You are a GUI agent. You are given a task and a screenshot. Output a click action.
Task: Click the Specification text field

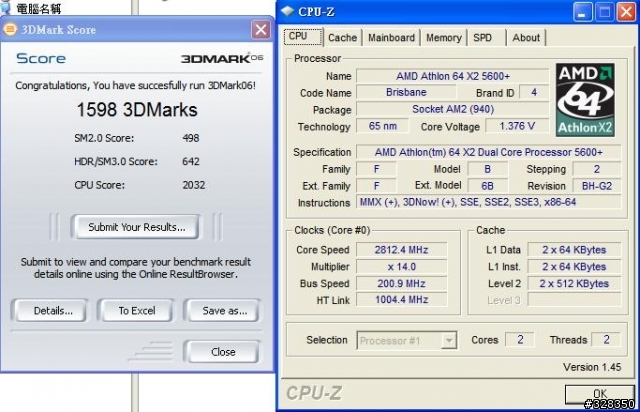click(489, 152)
